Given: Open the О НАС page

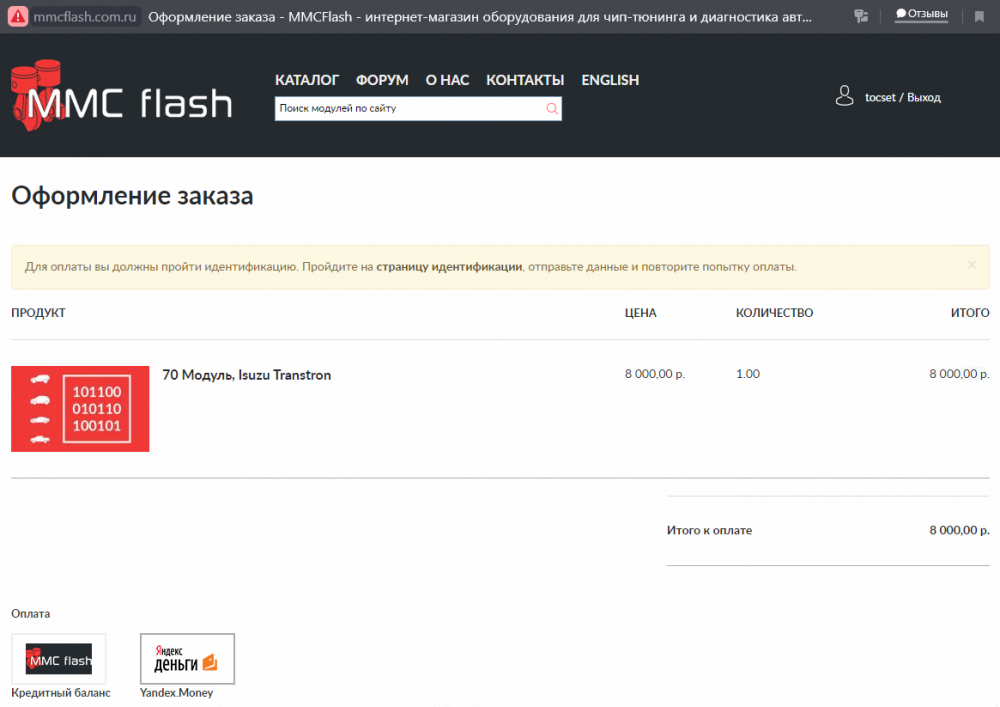Looking at the screenshot, I should click(447, 80).
